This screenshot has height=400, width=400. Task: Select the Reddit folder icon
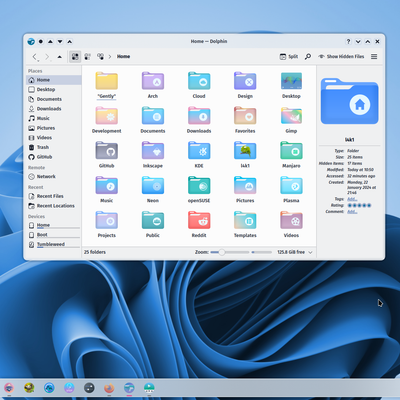coord(199,220)
